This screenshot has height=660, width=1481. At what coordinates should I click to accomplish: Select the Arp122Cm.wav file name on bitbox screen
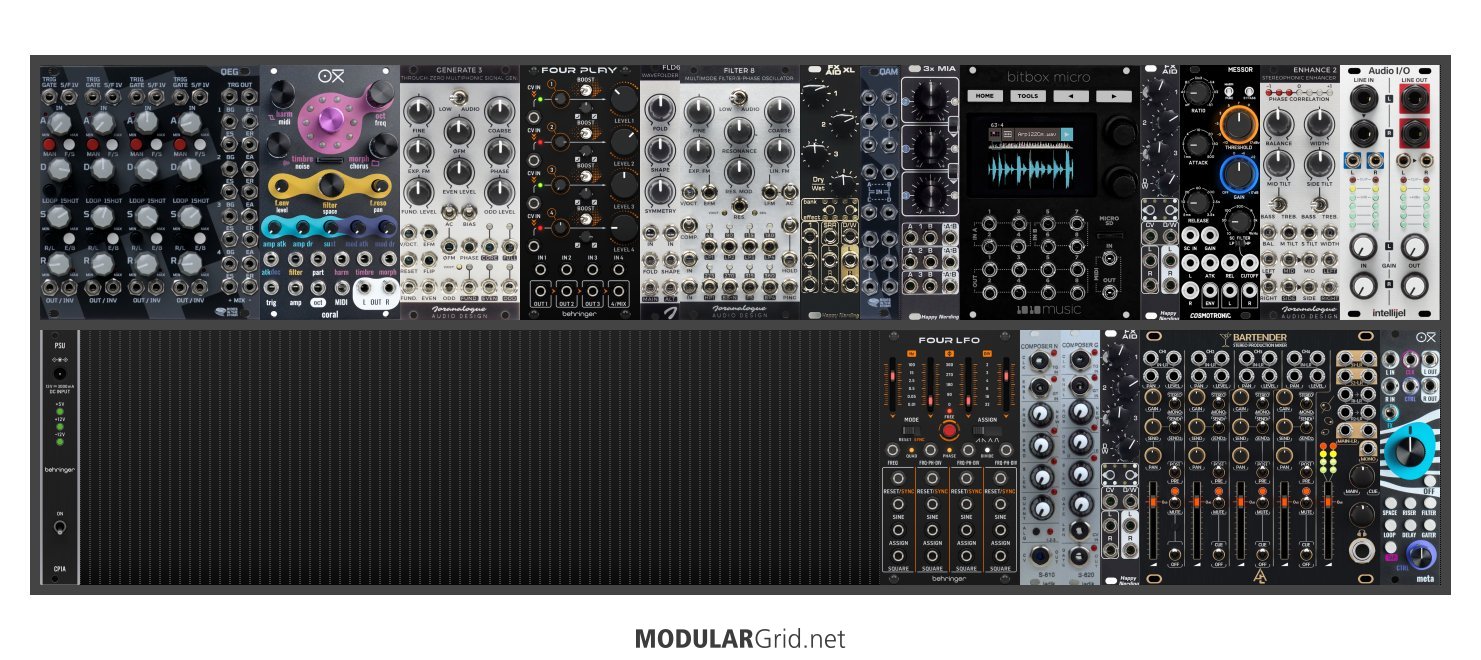(x=1037, y=133)
